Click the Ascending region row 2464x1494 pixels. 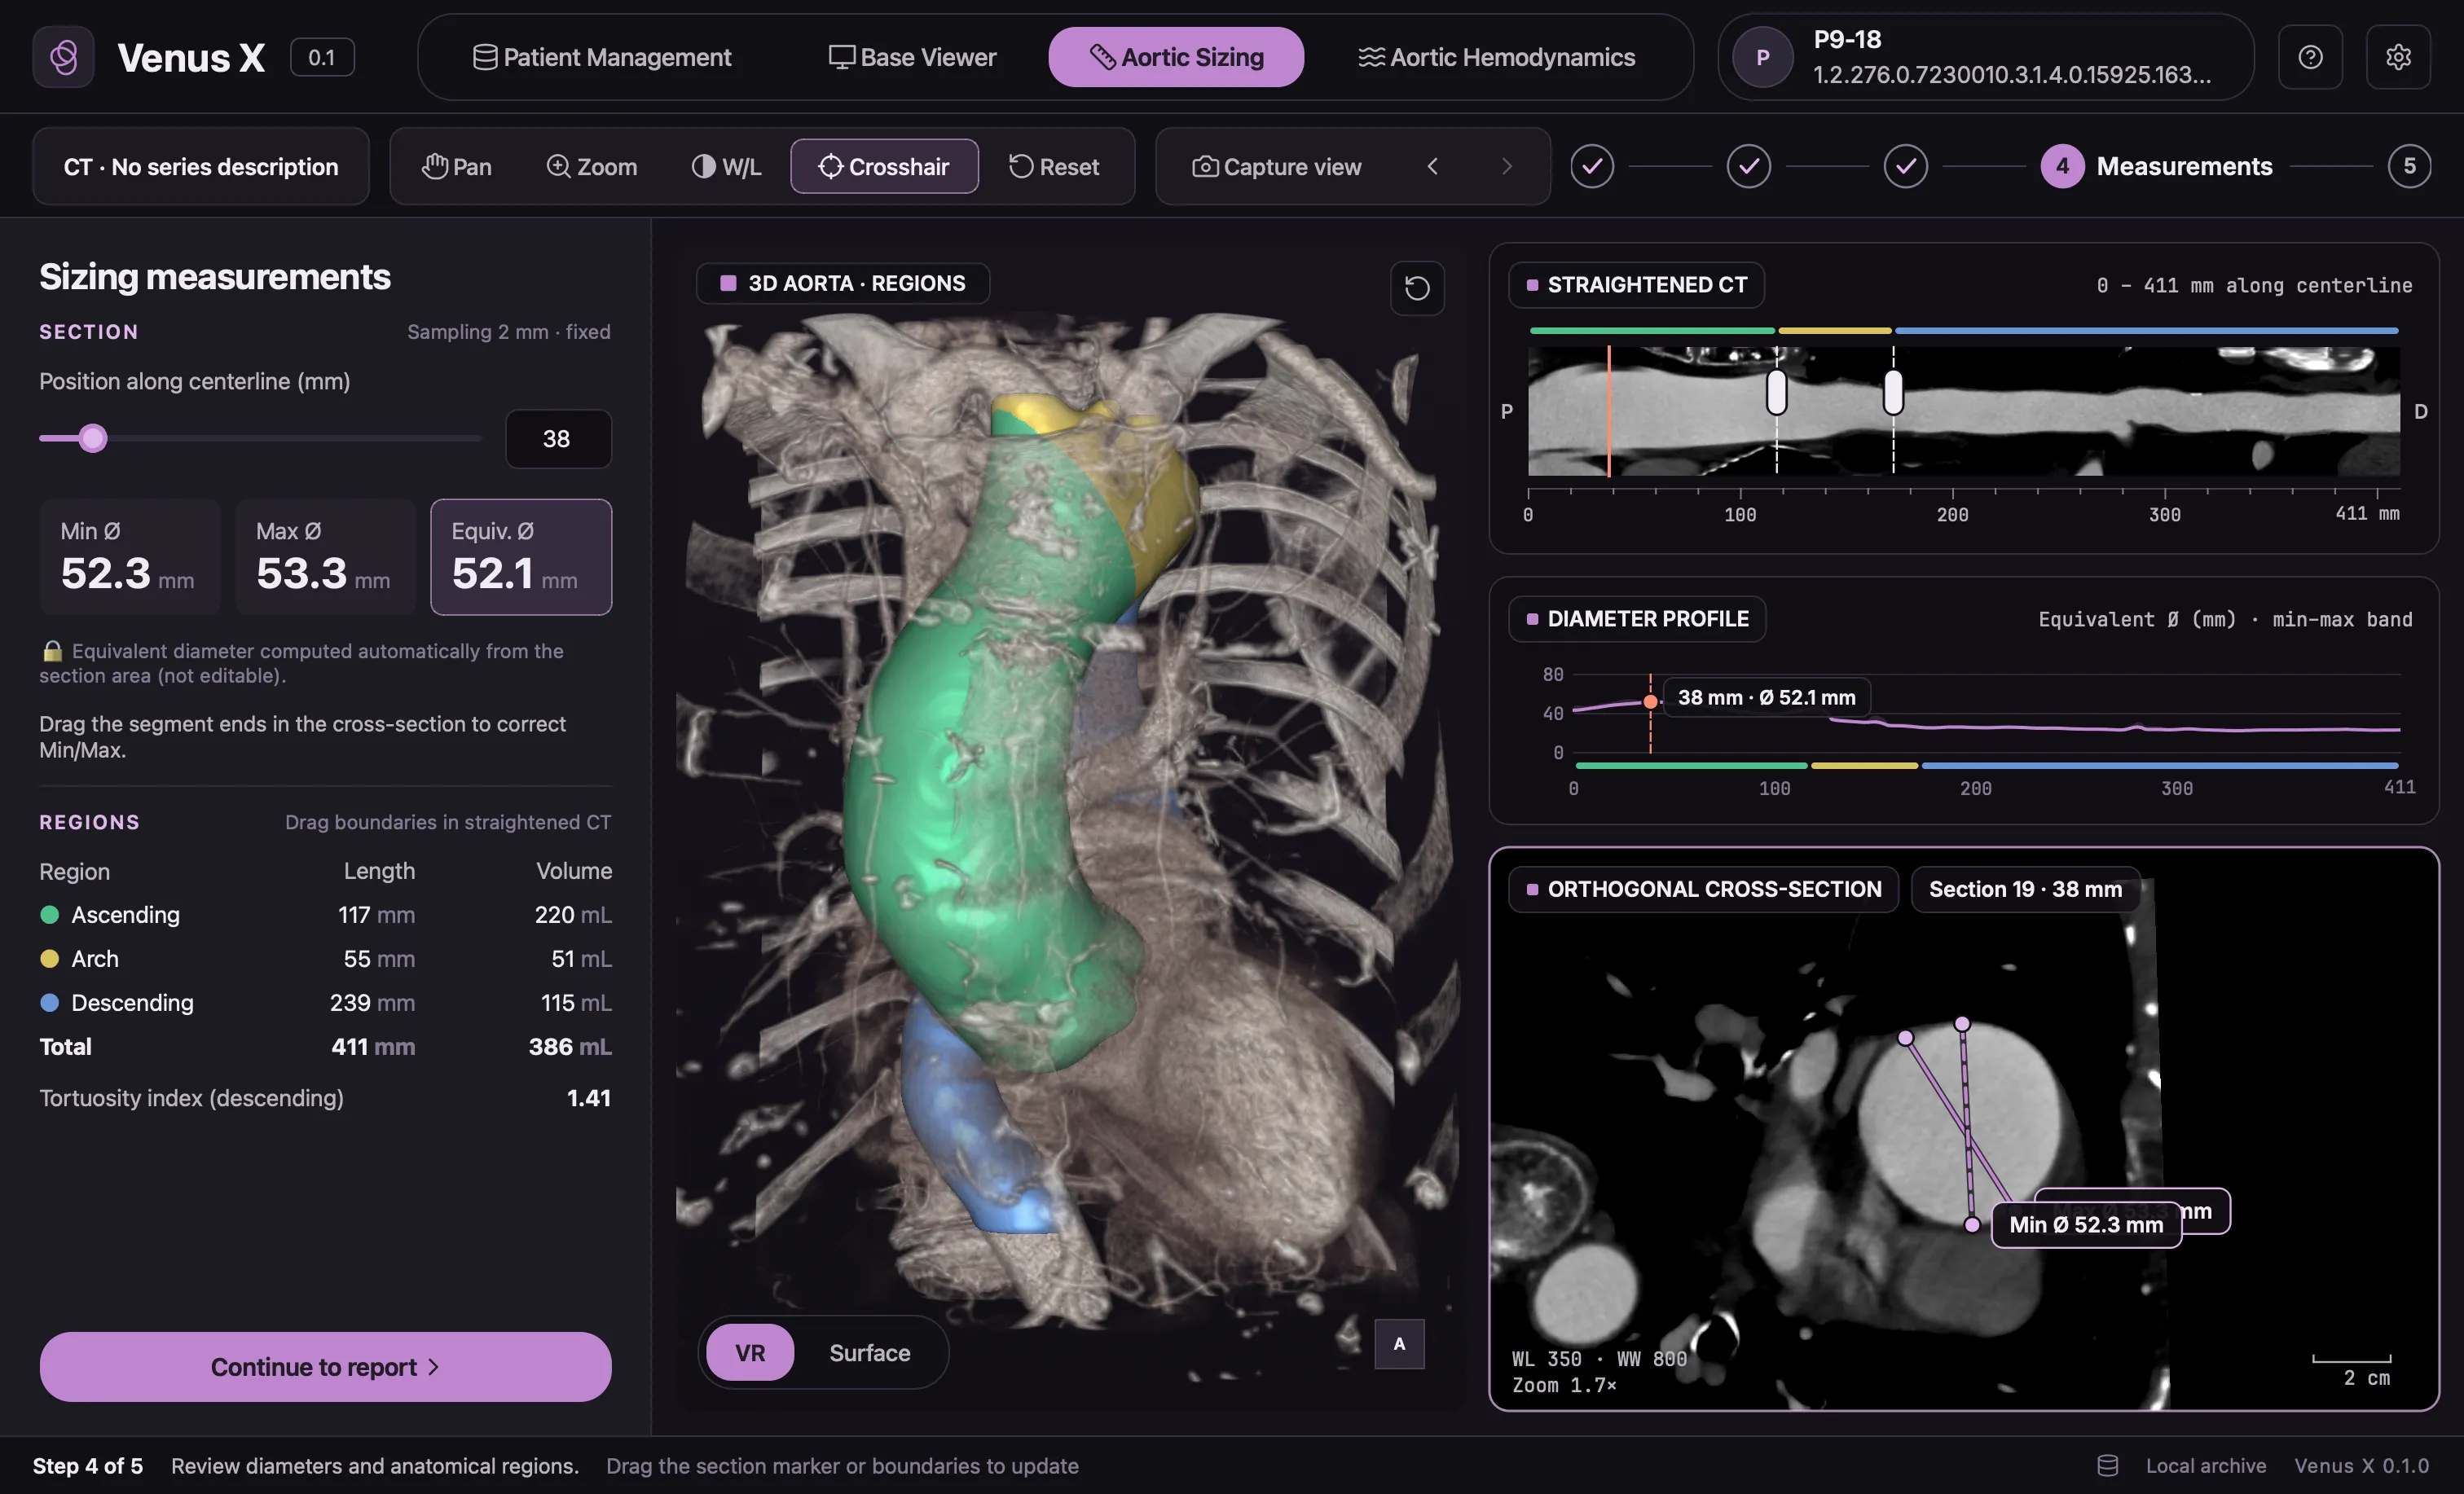[325, 914]
